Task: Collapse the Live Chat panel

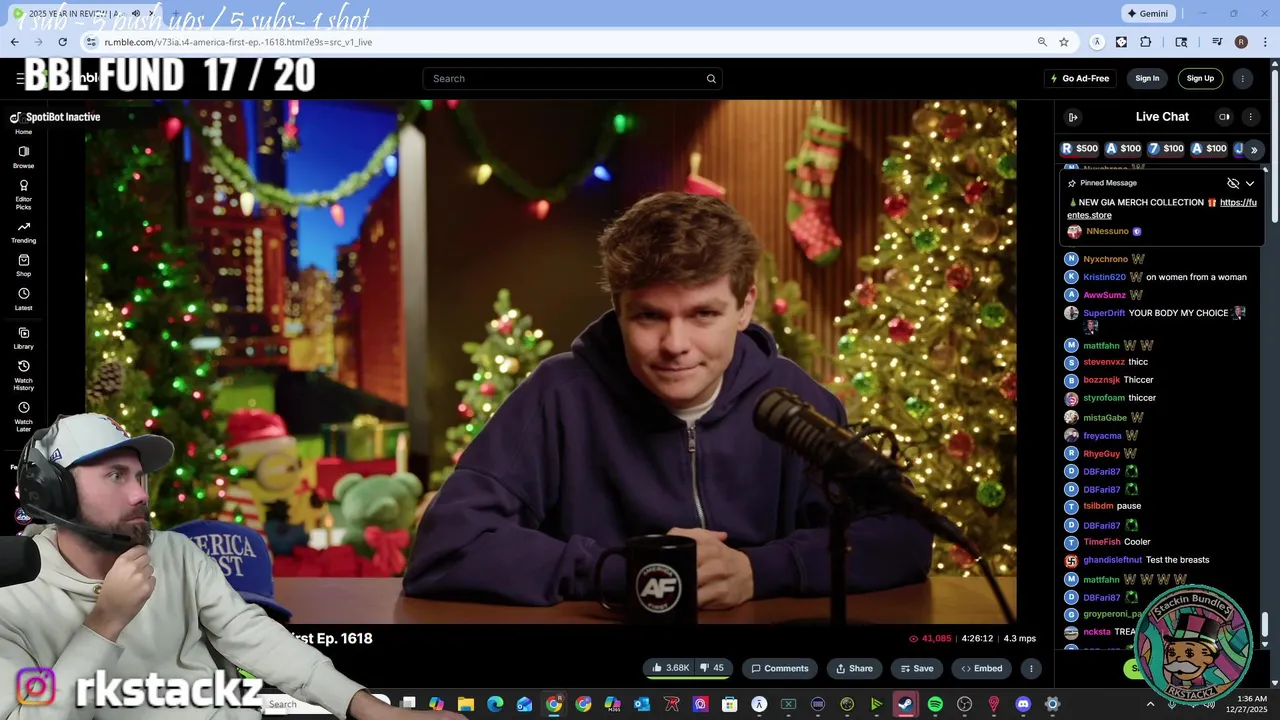Action: [1073, 117]
